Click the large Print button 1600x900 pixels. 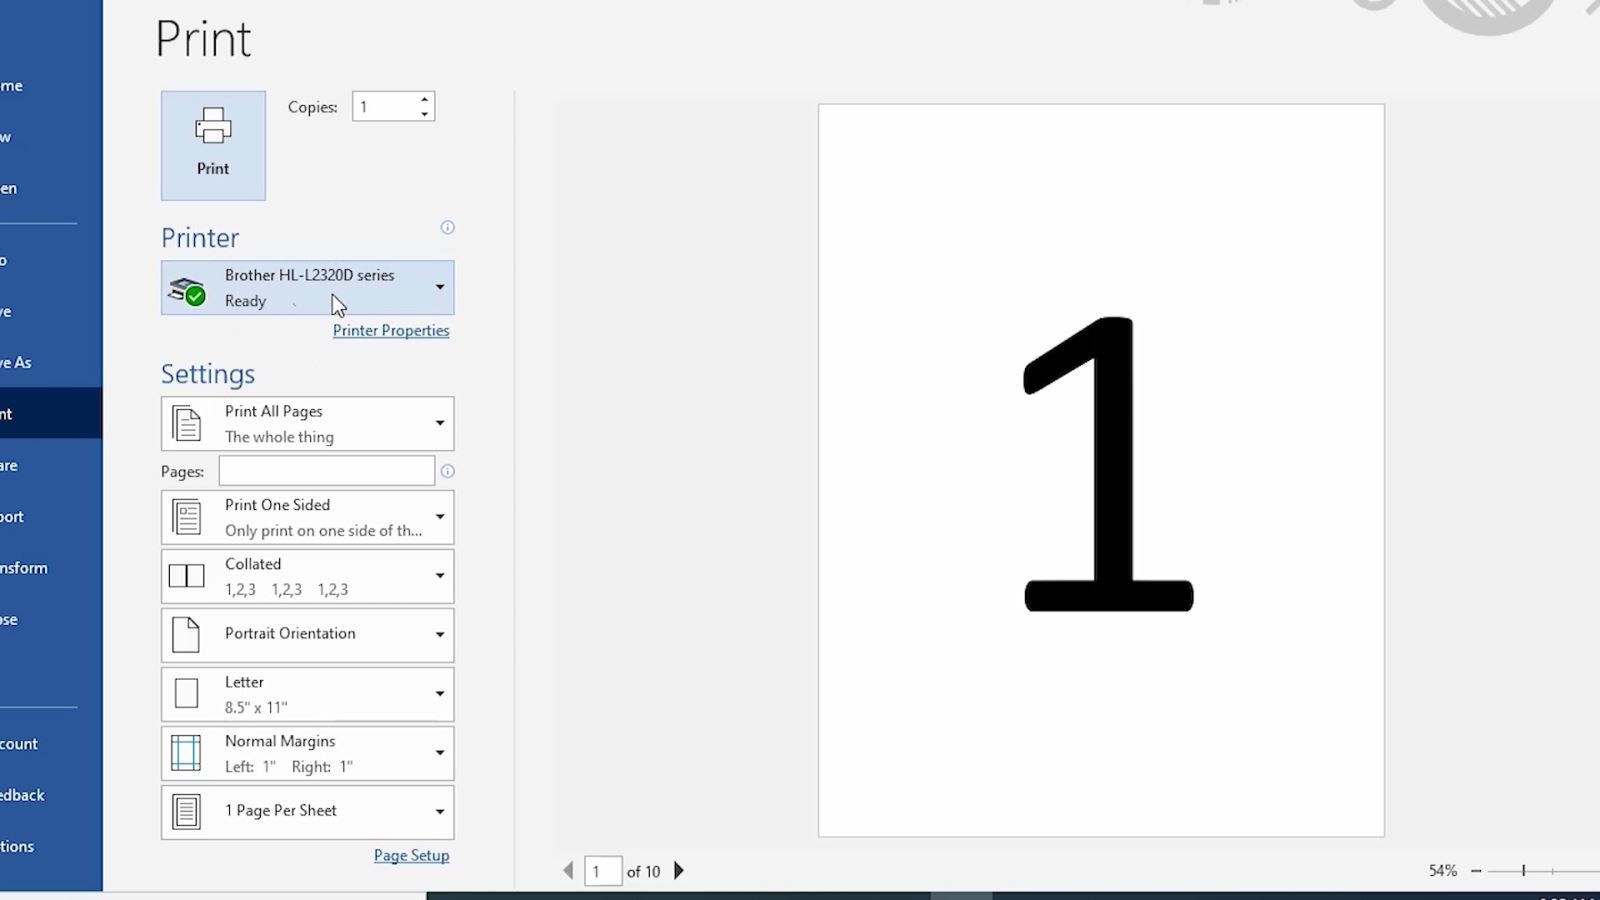coord(213,146)
